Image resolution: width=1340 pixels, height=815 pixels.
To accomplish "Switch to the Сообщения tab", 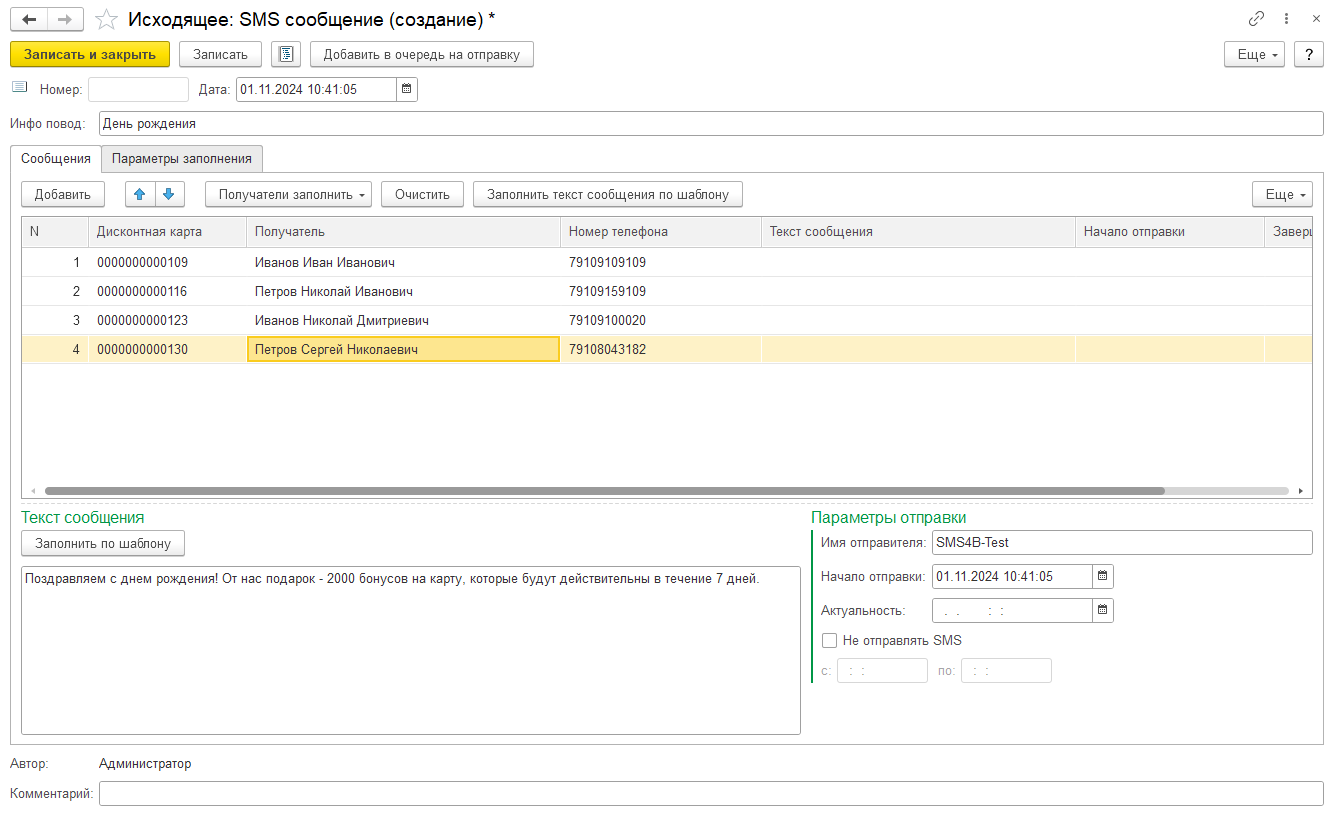I will point(56,158).
